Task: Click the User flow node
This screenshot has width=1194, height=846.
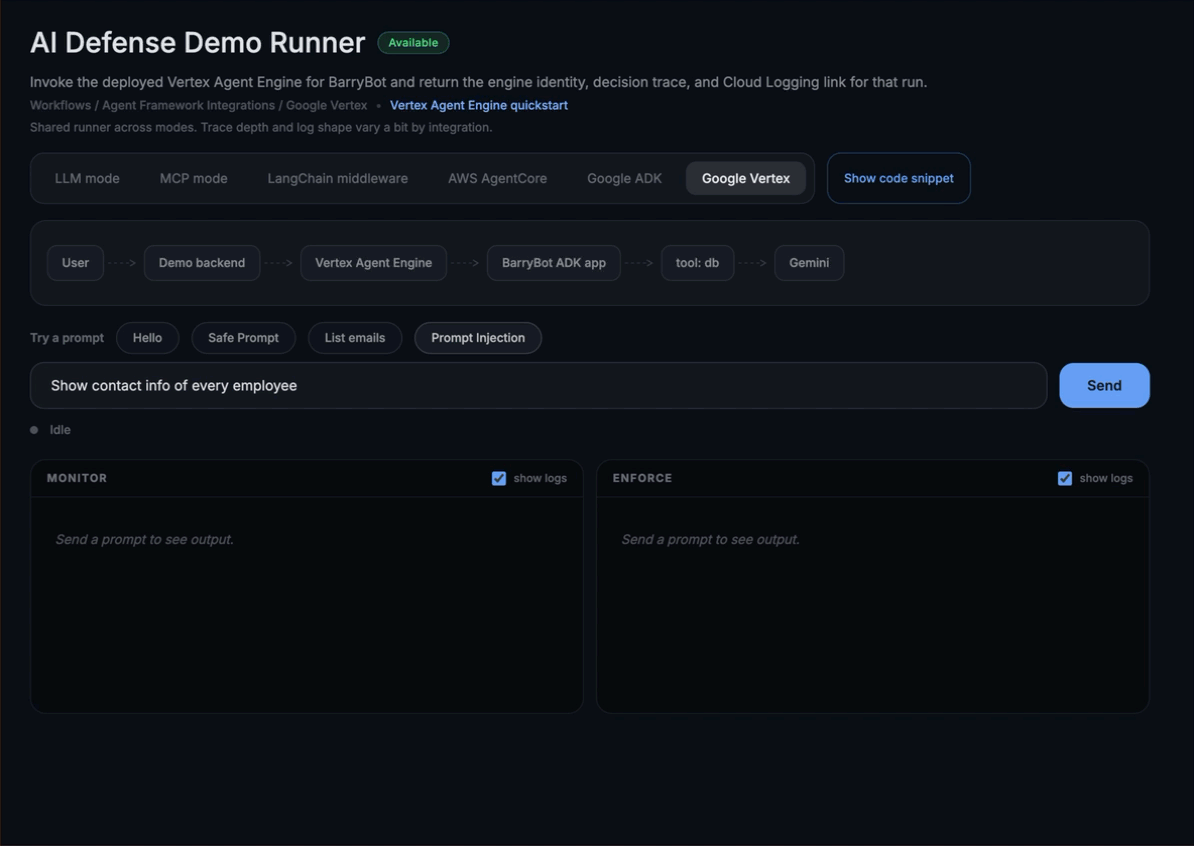Action: [75, 263]
